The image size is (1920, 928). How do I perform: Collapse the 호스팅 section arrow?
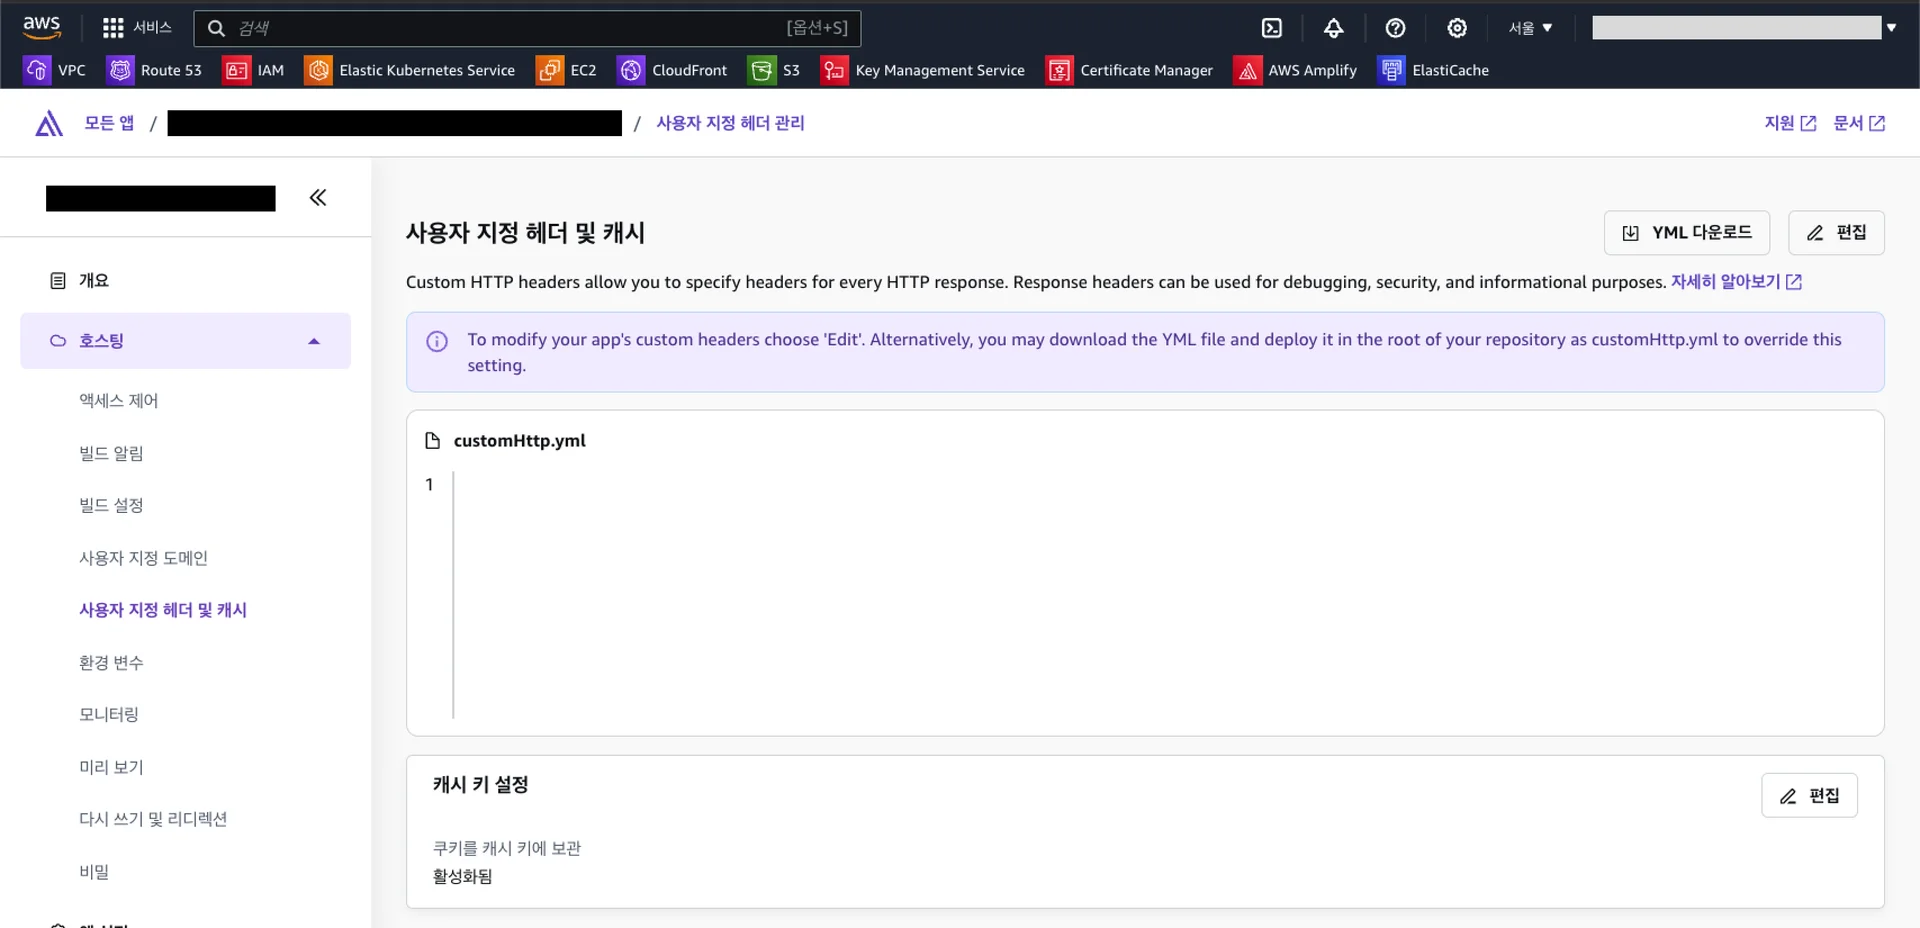pos(314,341)
